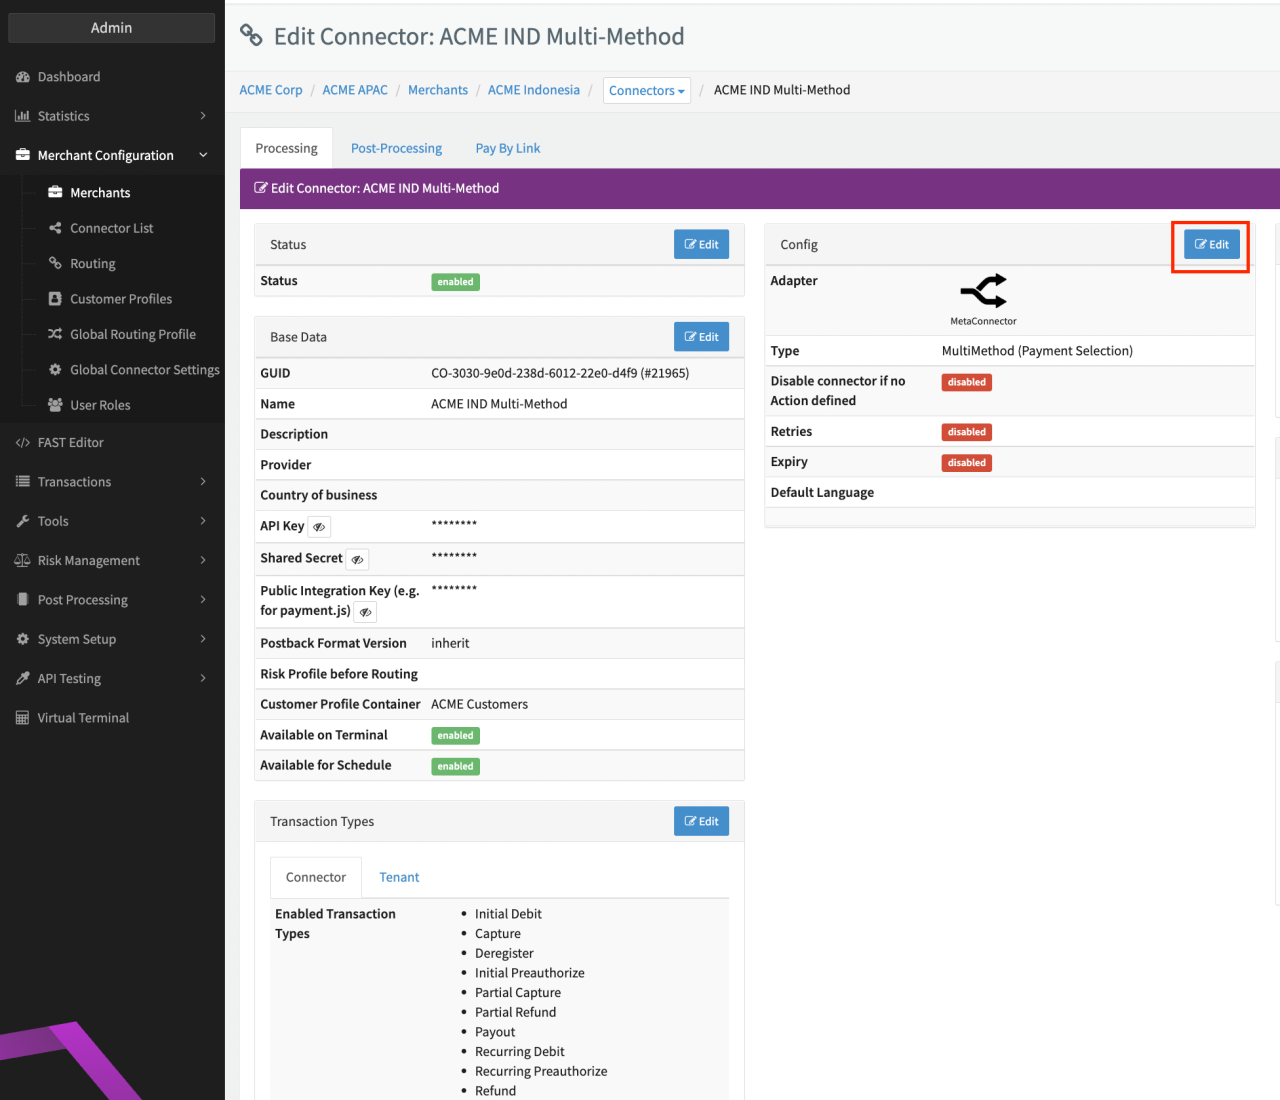Open the Tenant transaction types tab
The image size is (1280, 1100).
click(399, 877)
